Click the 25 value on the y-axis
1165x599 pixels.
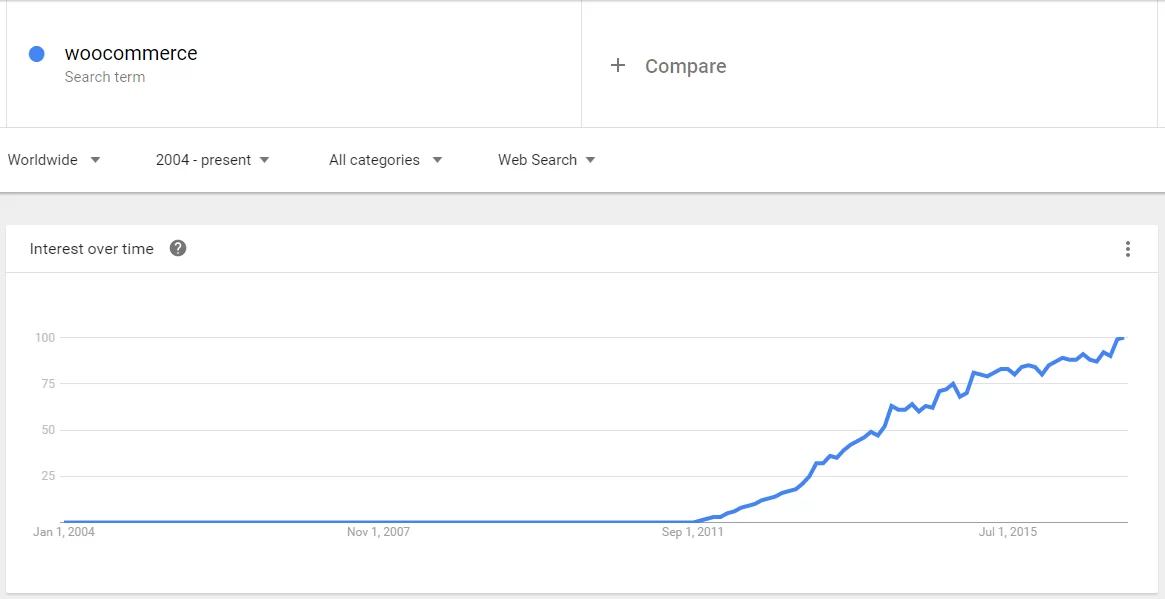(x=47, y=476)
